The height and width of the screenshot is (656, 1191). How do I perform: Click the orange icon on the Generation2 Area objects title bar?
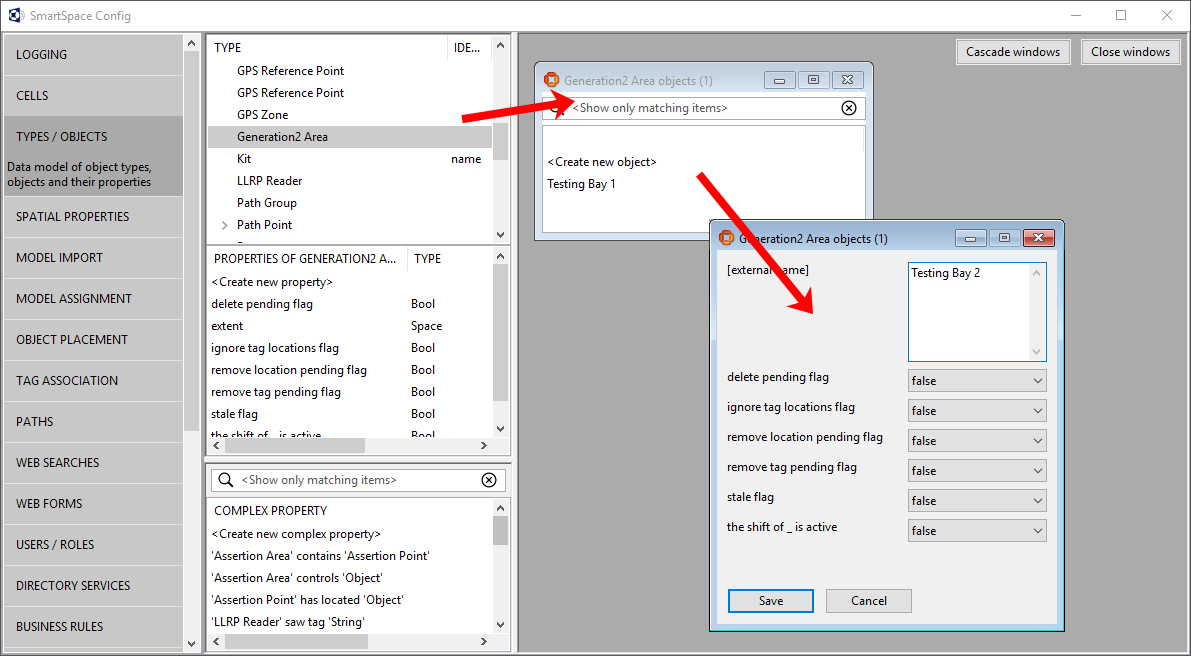(x=552, y=79)
